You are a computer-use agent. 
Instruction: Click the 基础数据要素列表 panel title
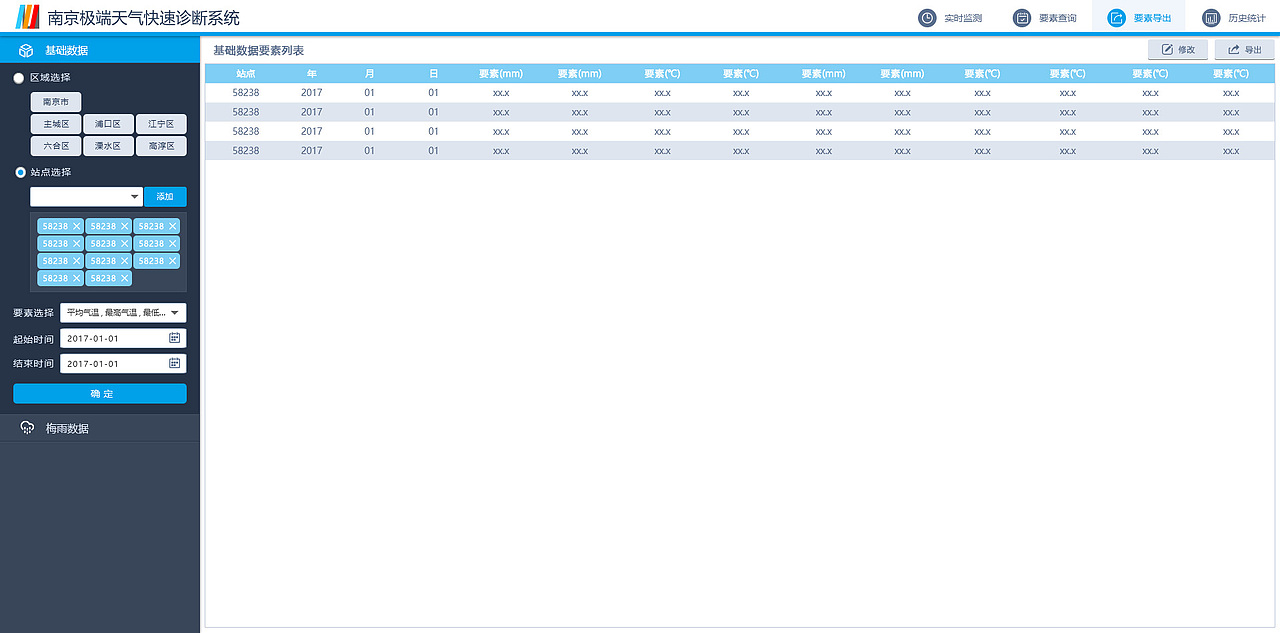(258, 50)
